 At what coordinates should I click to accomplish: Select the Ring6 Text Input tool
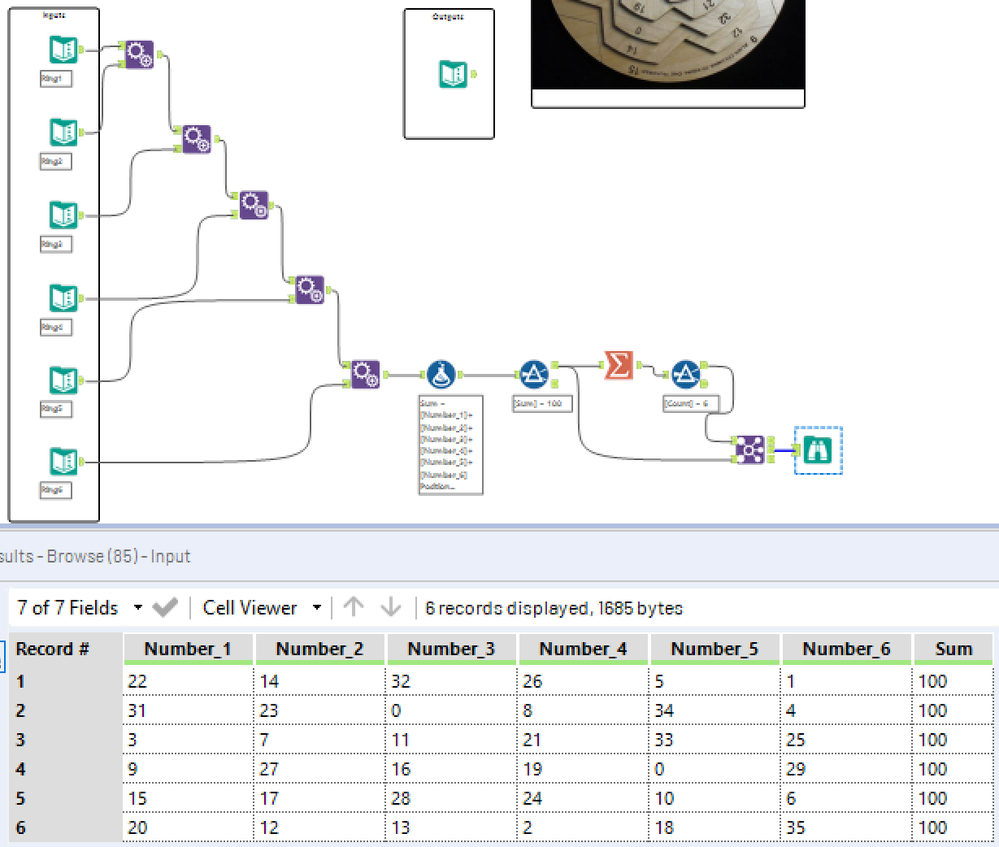64,461
